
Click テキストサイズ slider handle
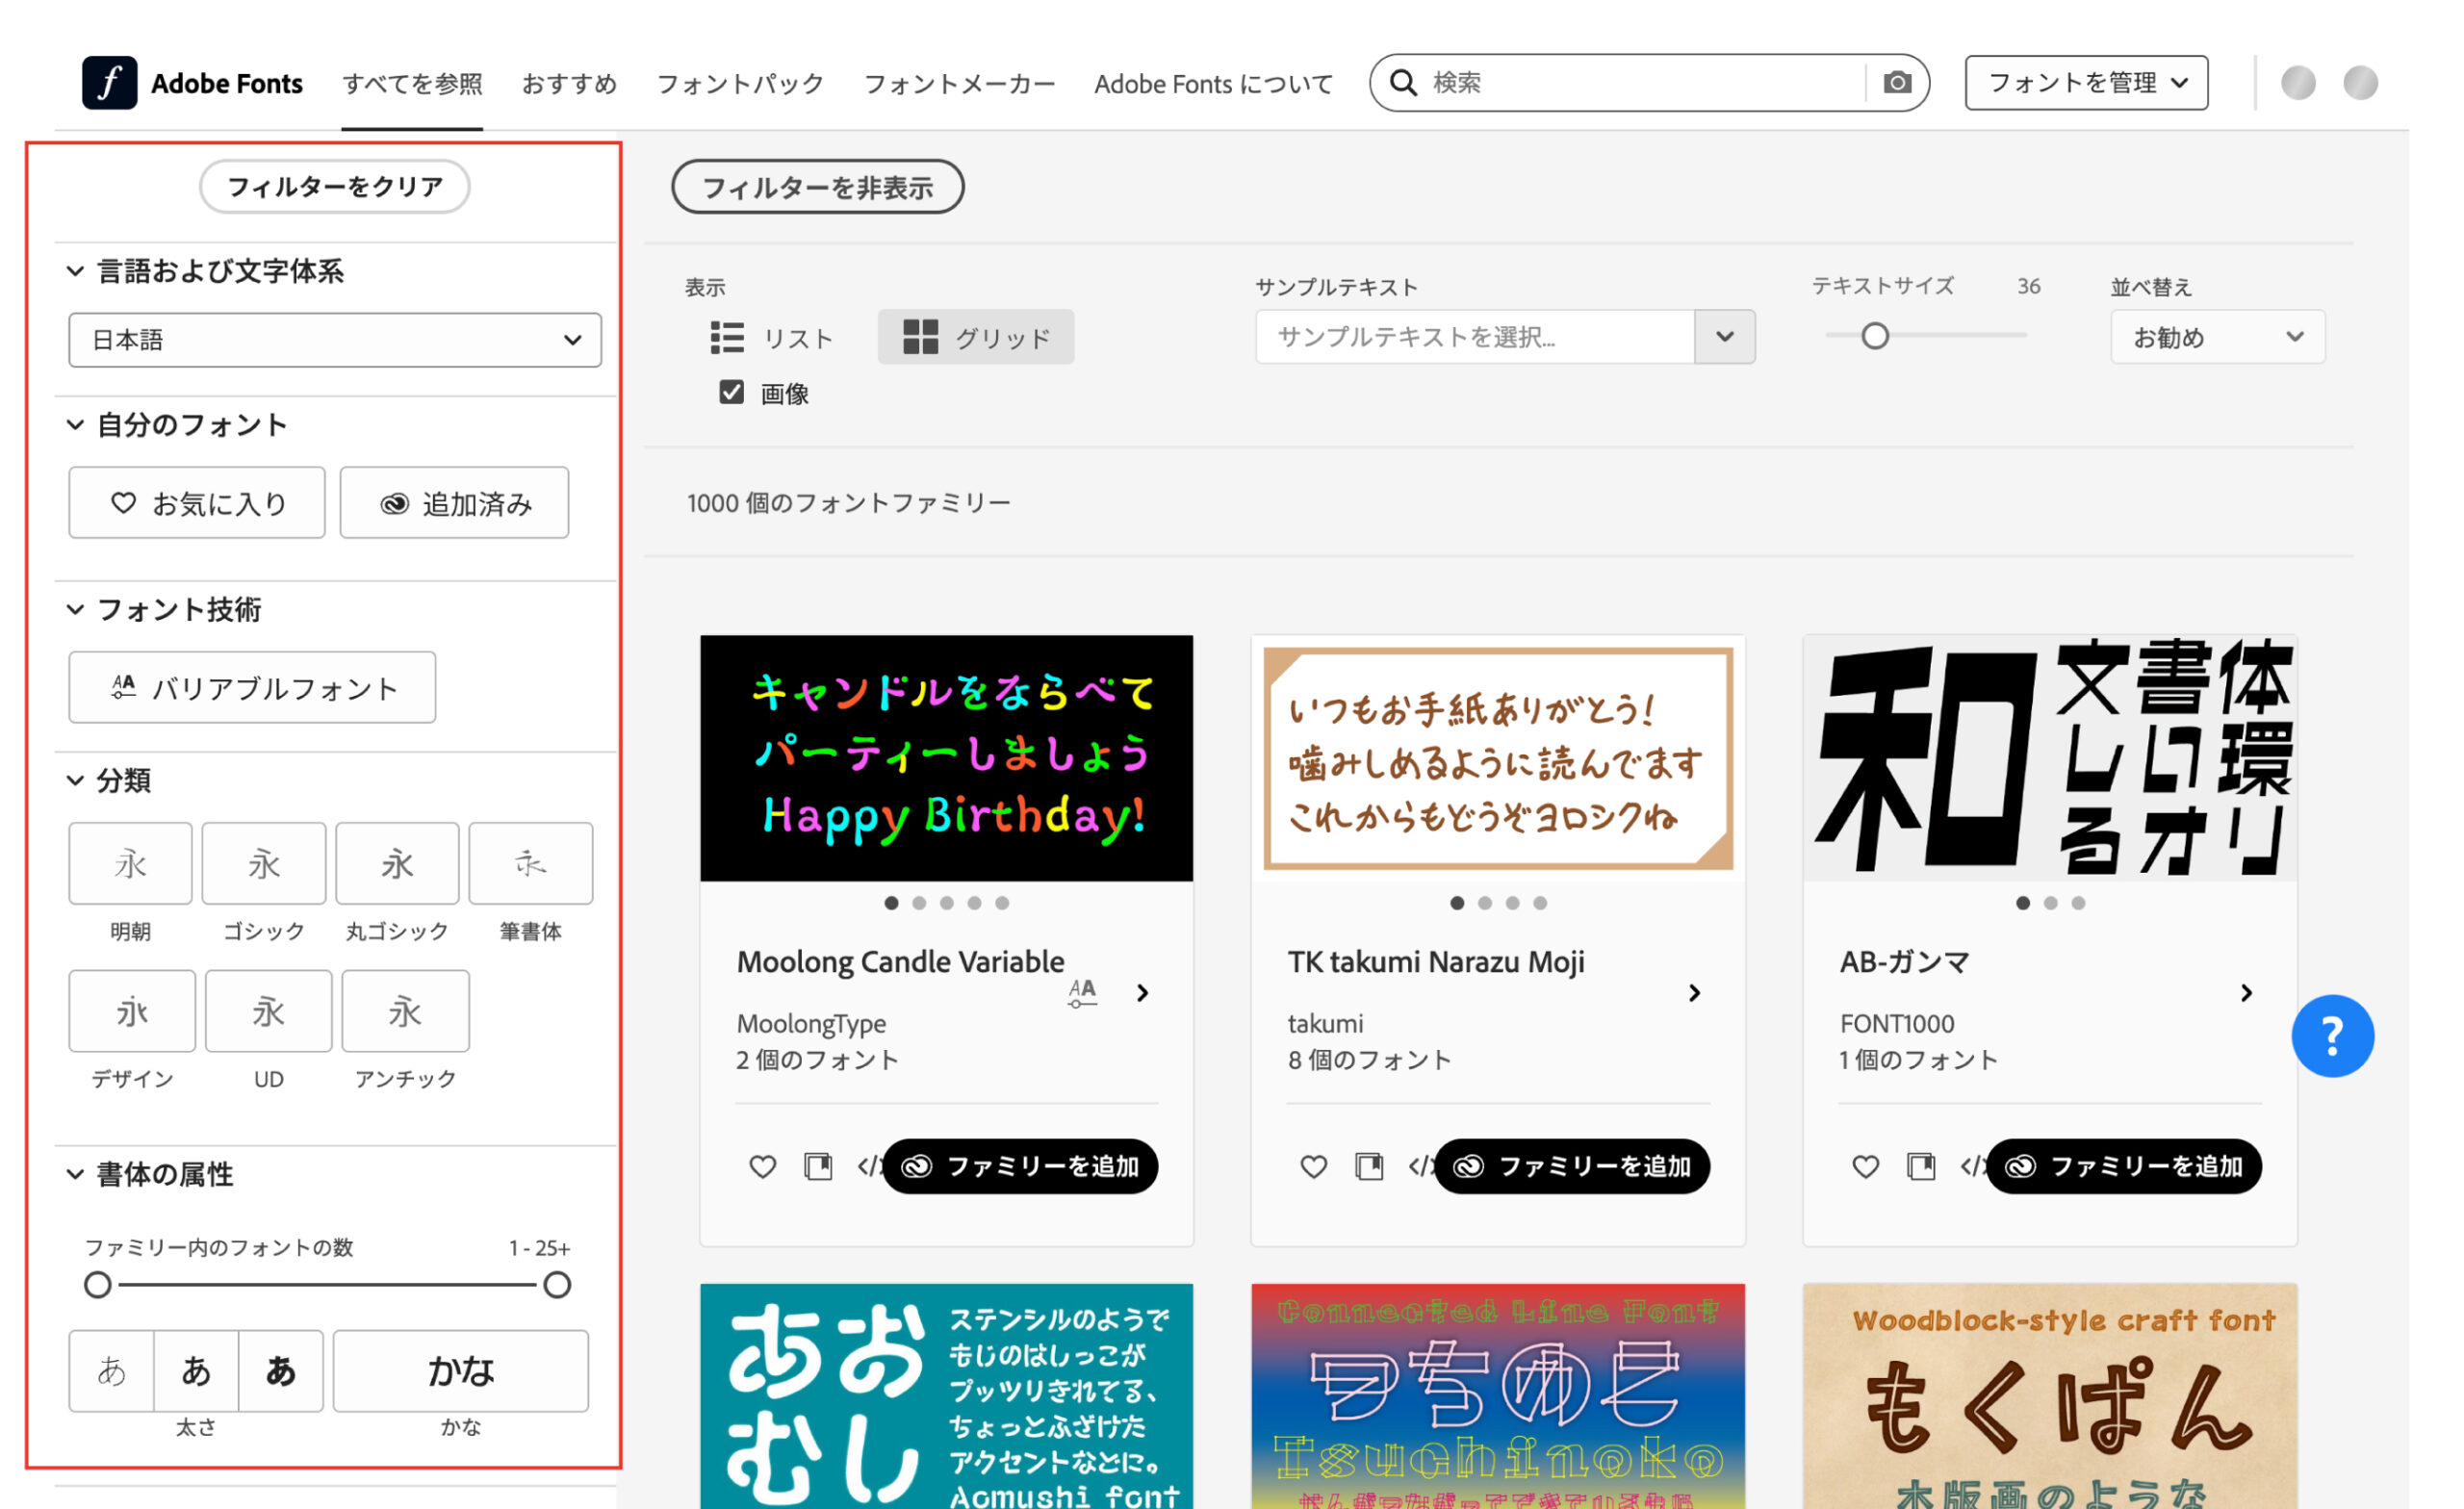coord(1875,336)
